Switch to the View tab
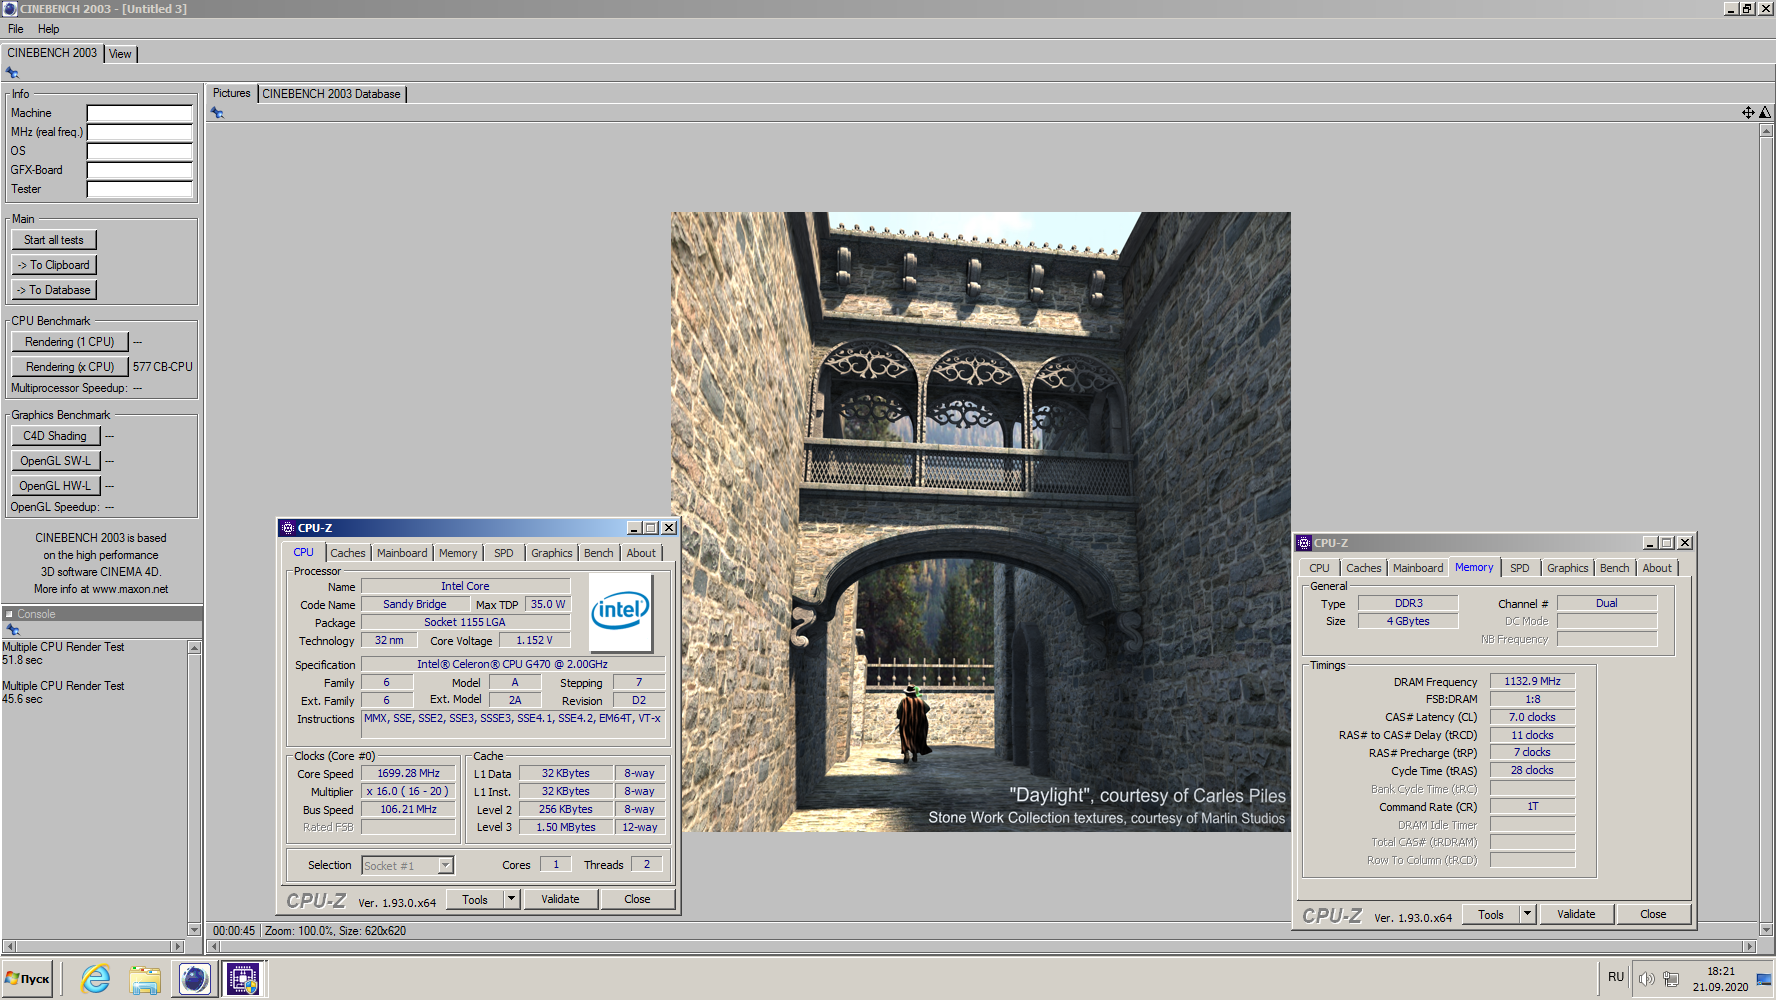Image resolution: width=1776 pixels, height=1000 pixels. coord(120,54)
